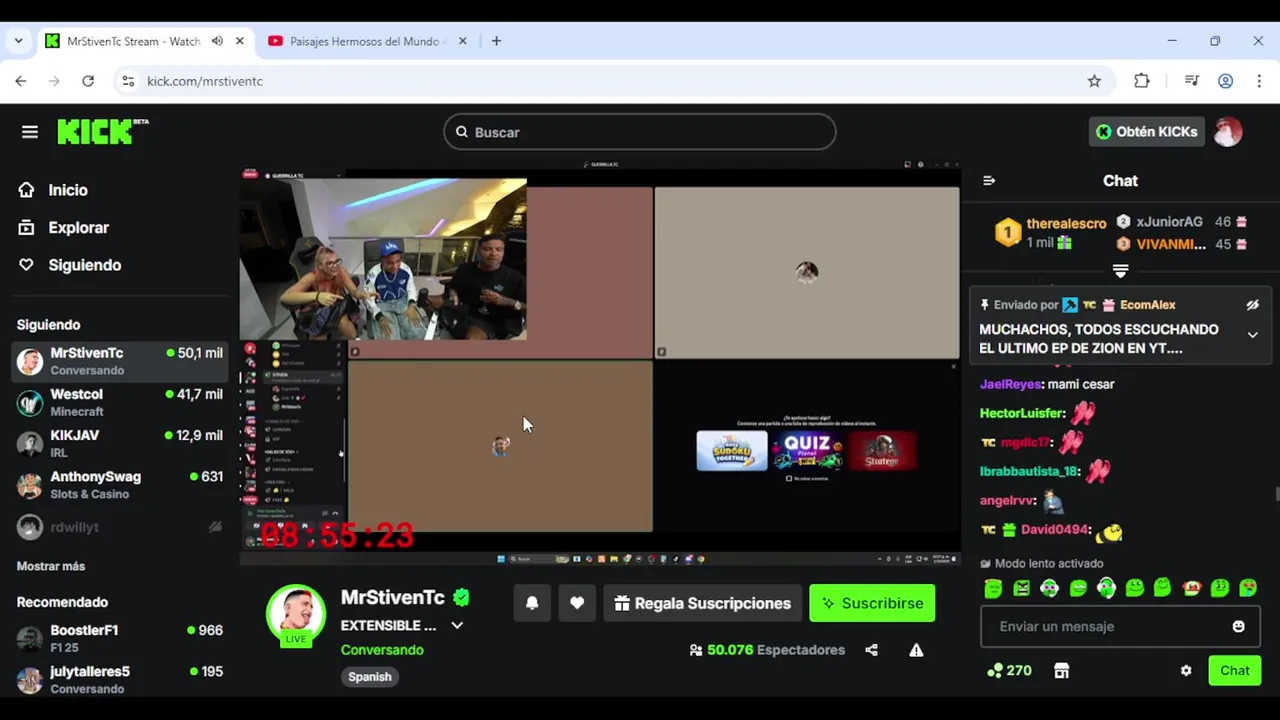Expand the stream title EXTENSIBLE chevron
Image resolution: width=1280 pixels, height=720 pixels.
click(x=457, y=625)
